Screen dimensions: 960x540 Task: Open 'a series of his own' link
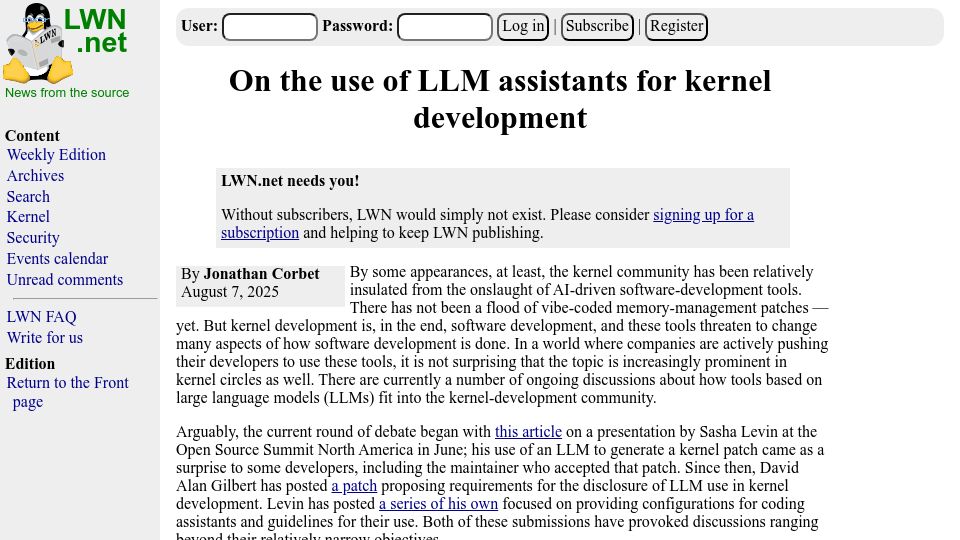coord(438,504)
